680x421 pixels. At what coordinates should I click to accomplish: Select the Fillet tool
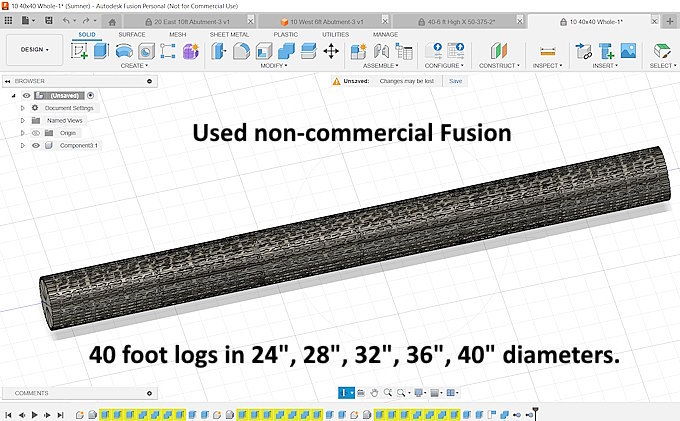(x=241, y=51)
